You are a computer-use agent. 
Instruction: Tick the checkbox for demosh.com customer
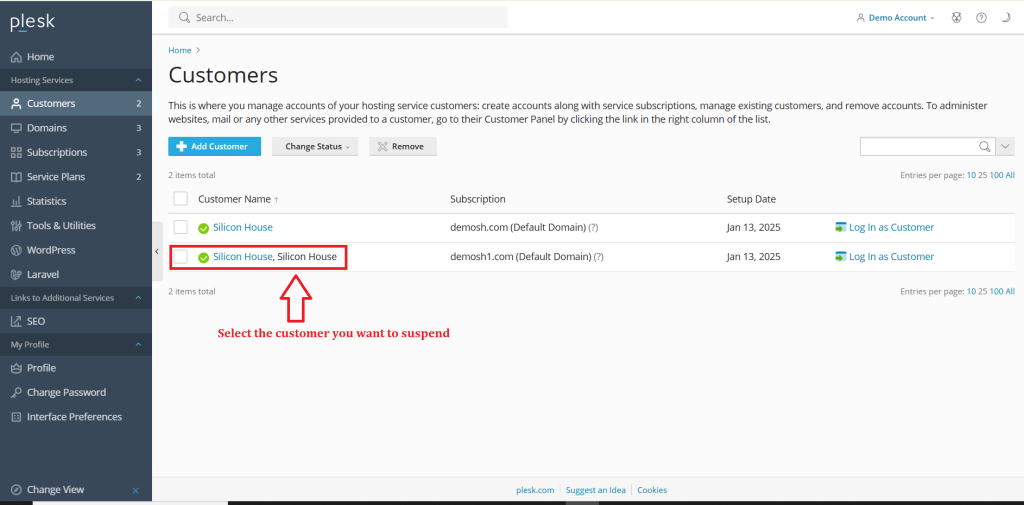(x=181, y=227)
